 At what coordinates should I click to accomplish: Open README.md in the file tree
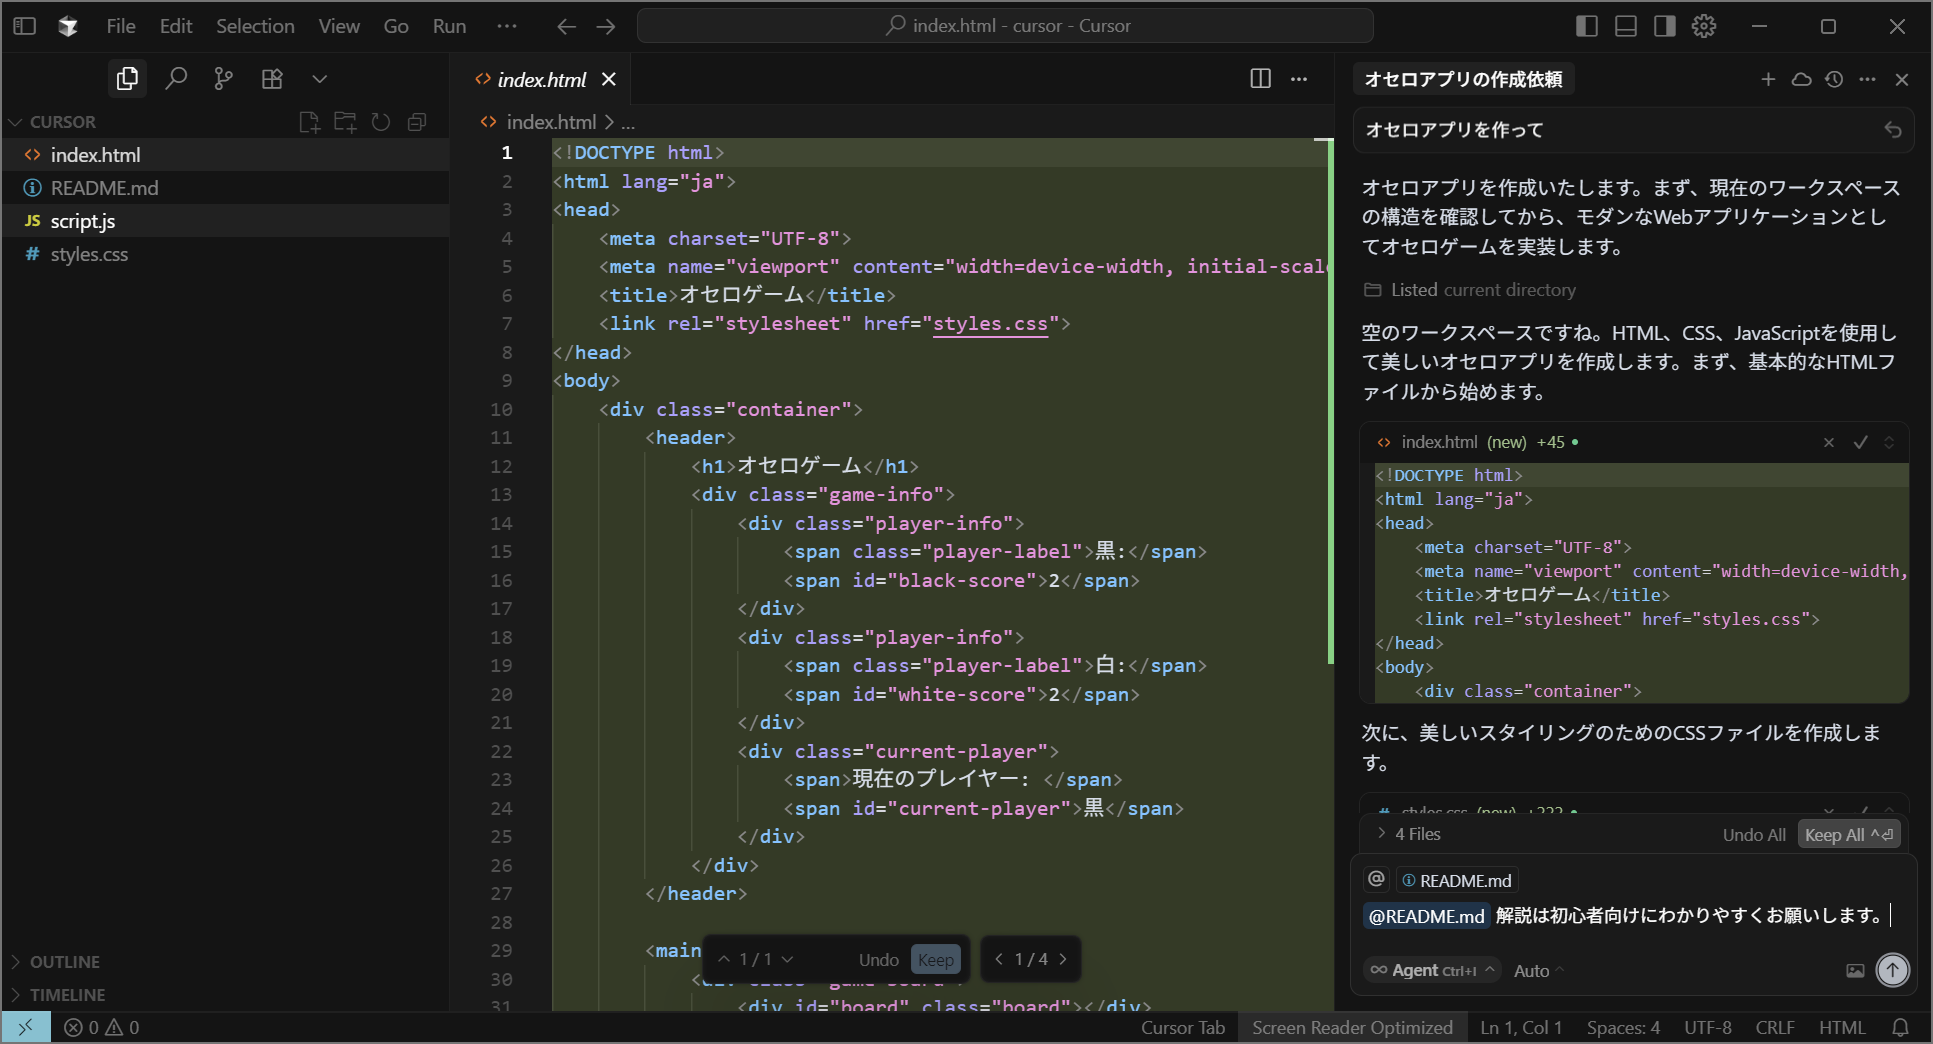(225, 188)
